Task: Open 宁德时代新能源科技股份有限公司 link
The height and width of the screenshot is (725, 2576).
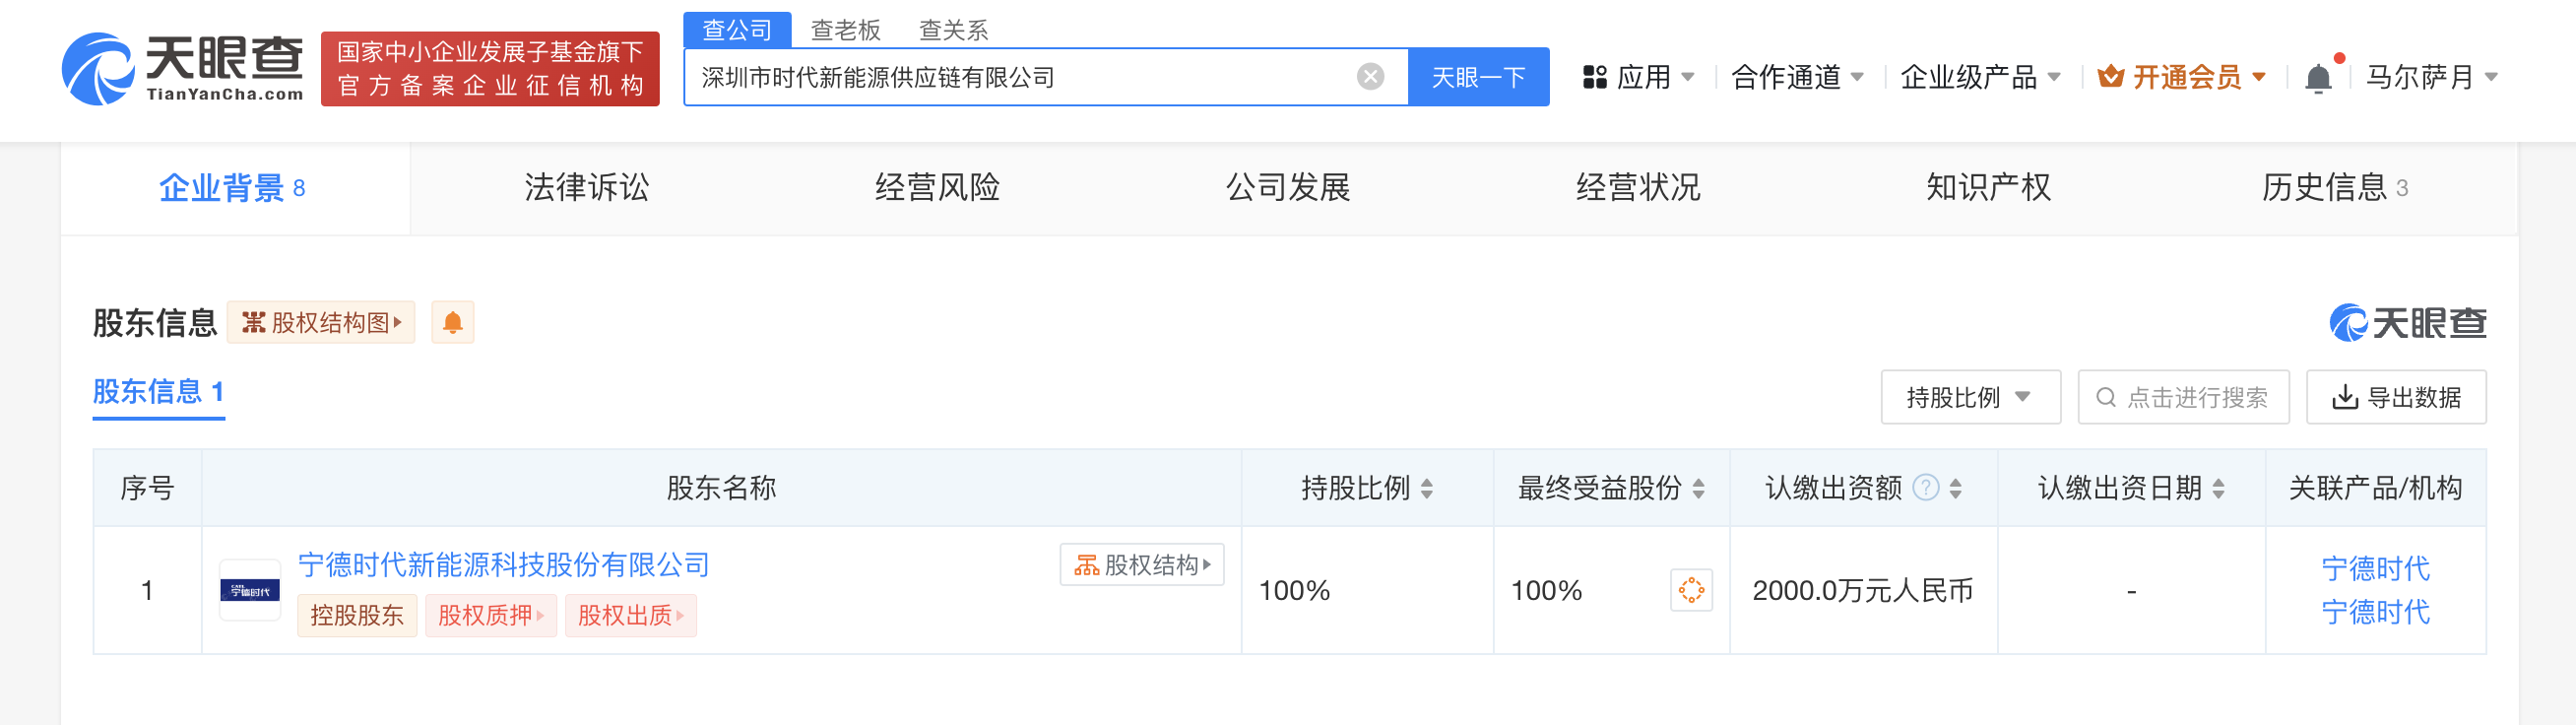Action: pyautogui.click(x=504, y=565)
